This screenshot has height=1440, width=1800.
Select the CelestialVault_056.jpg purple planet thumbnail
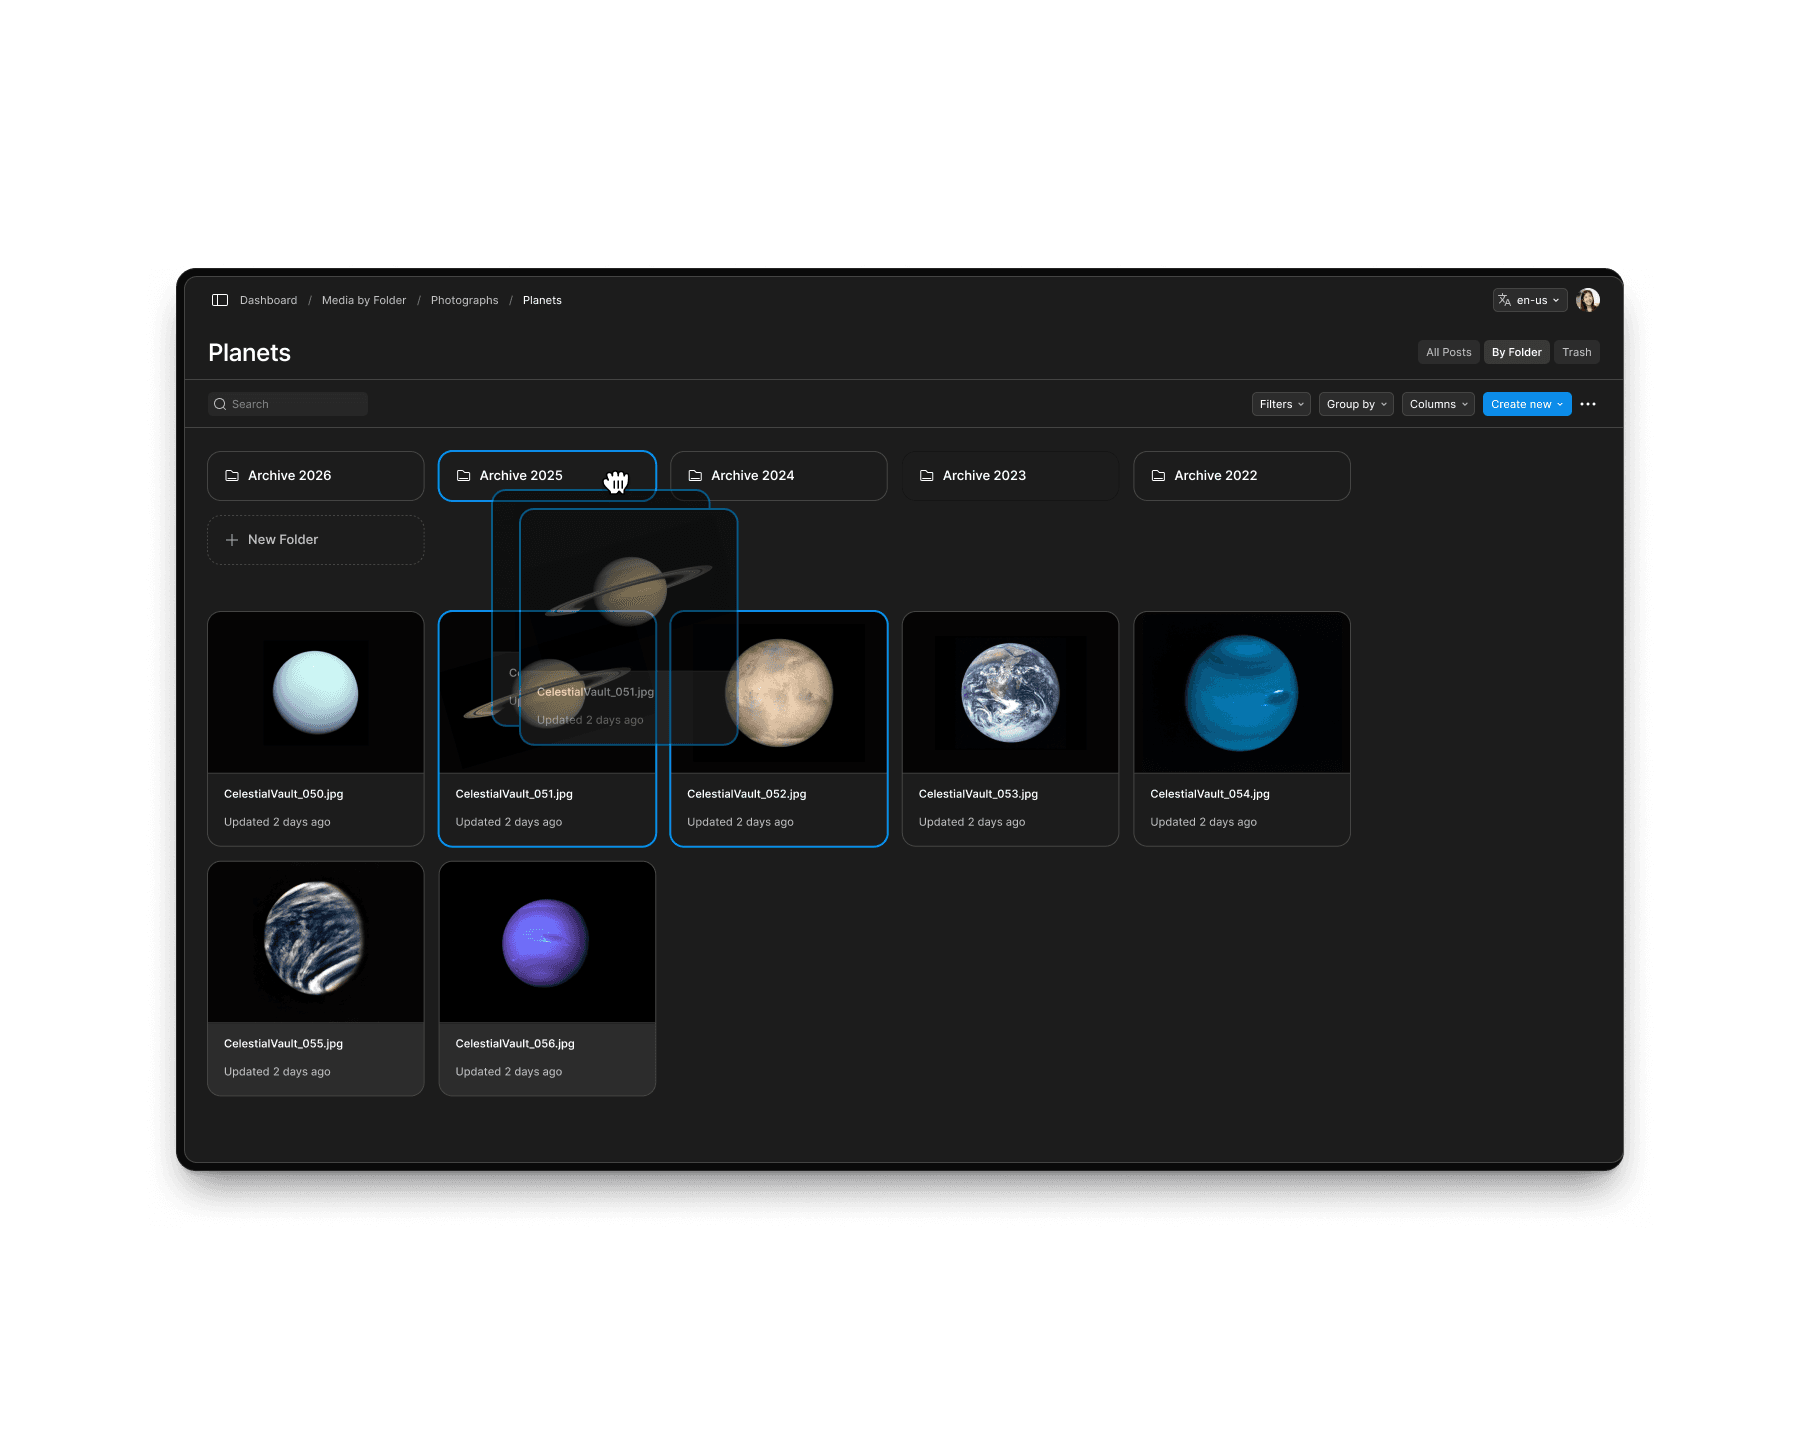click(x=547, y=942)
